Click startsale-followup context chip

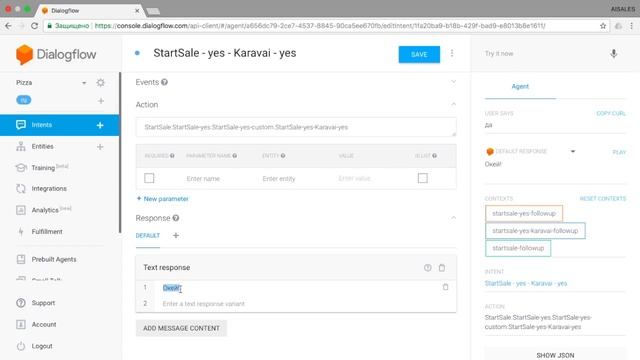point(518,248)
